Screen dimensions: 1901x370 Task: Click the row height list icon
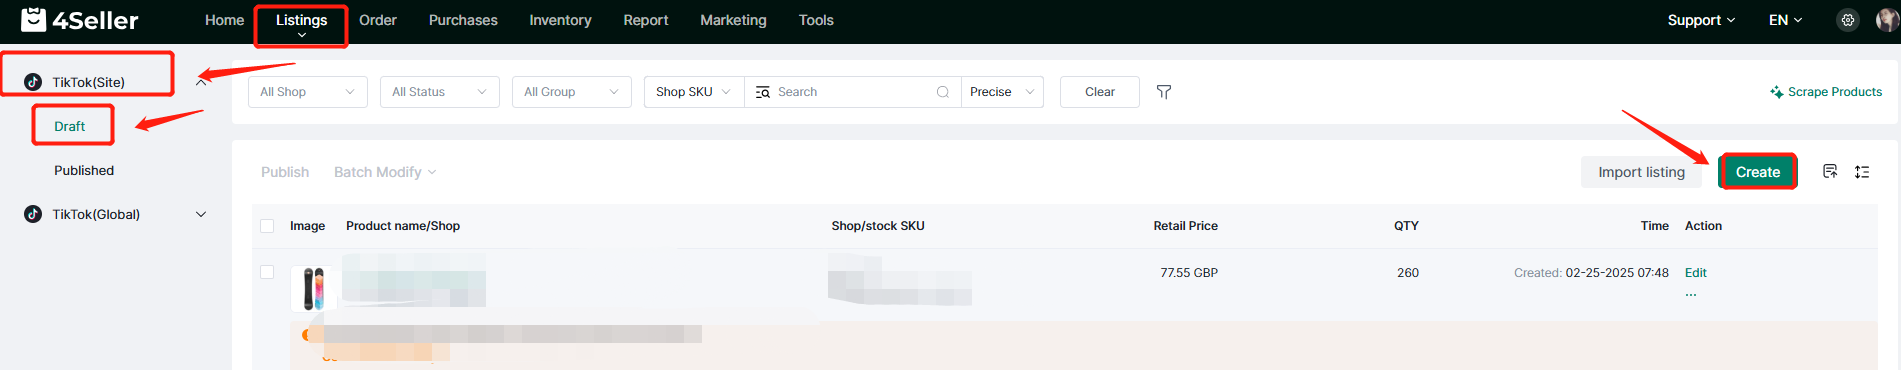point(1862,172)
